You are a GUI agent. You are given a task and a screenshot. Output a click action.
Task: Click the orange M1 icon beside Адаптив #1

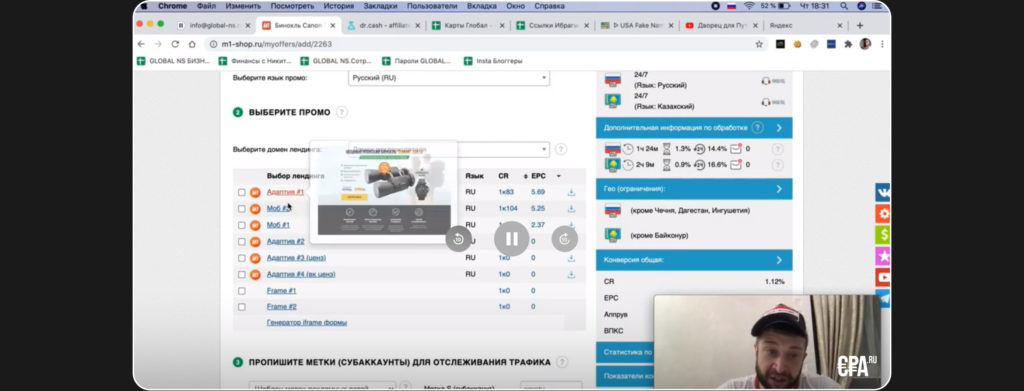[x=255, y=192]
